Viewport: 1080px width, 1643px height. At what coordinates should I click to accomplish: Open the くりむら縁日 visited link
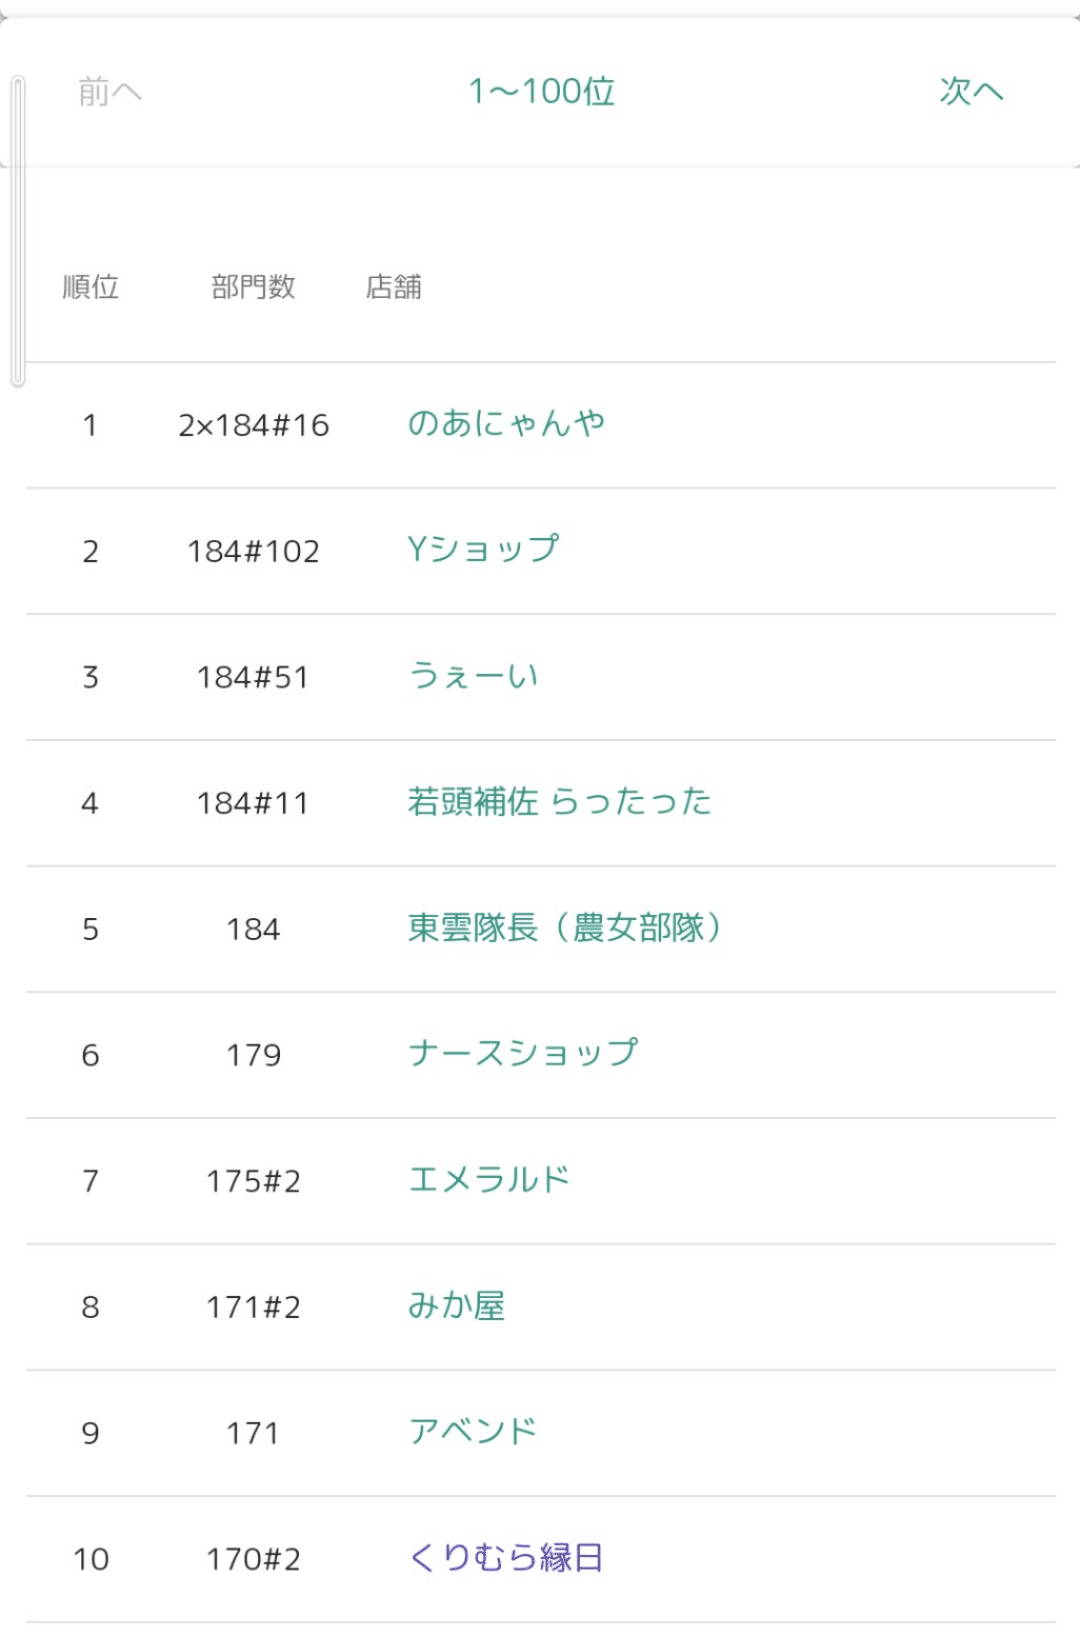(x=506, y=1558)
